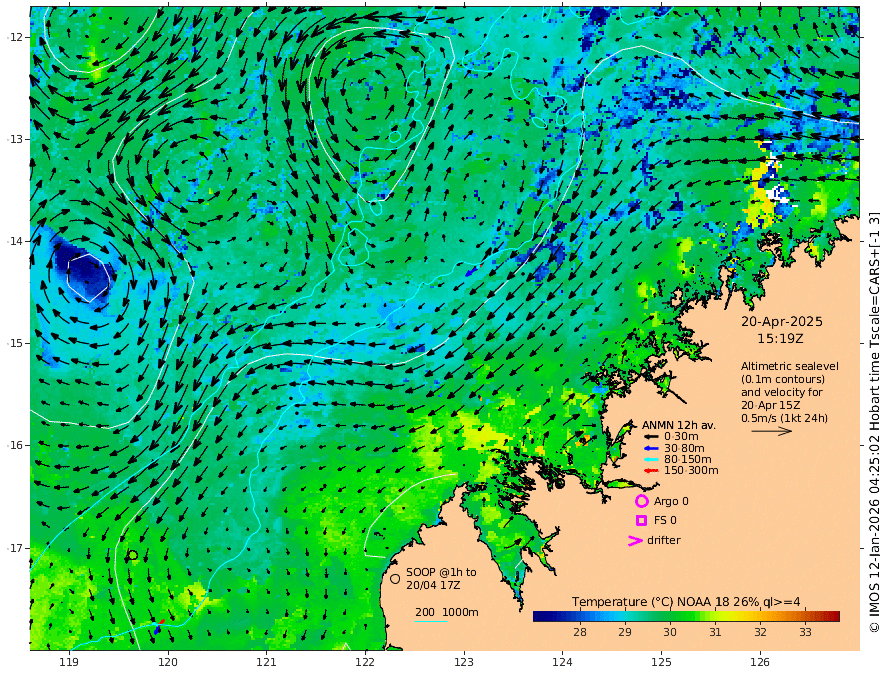Click the ANMN 12h av. legend heading
This screenshot has height=680, width=880.
click(679, 424)
